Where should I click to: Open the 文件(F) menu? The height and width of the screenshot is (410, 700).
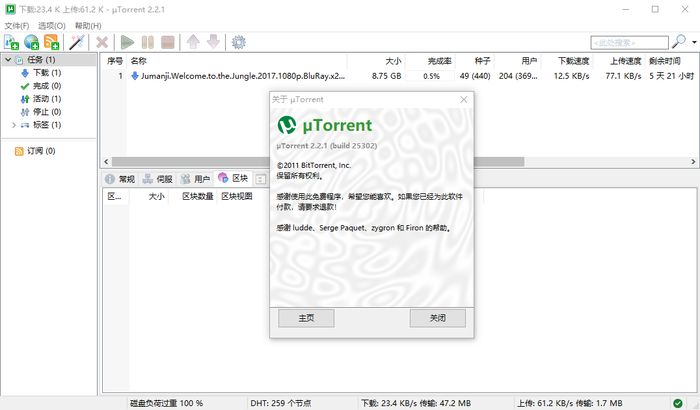coord(17,25)
